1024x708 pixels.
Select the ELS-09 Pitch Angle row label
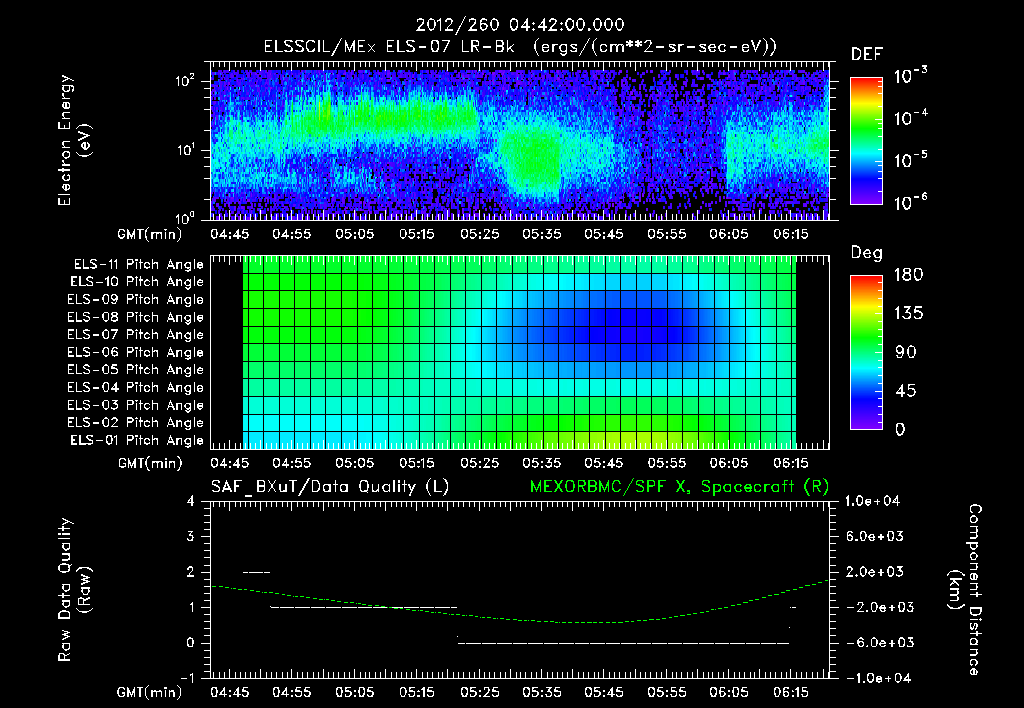135,300
